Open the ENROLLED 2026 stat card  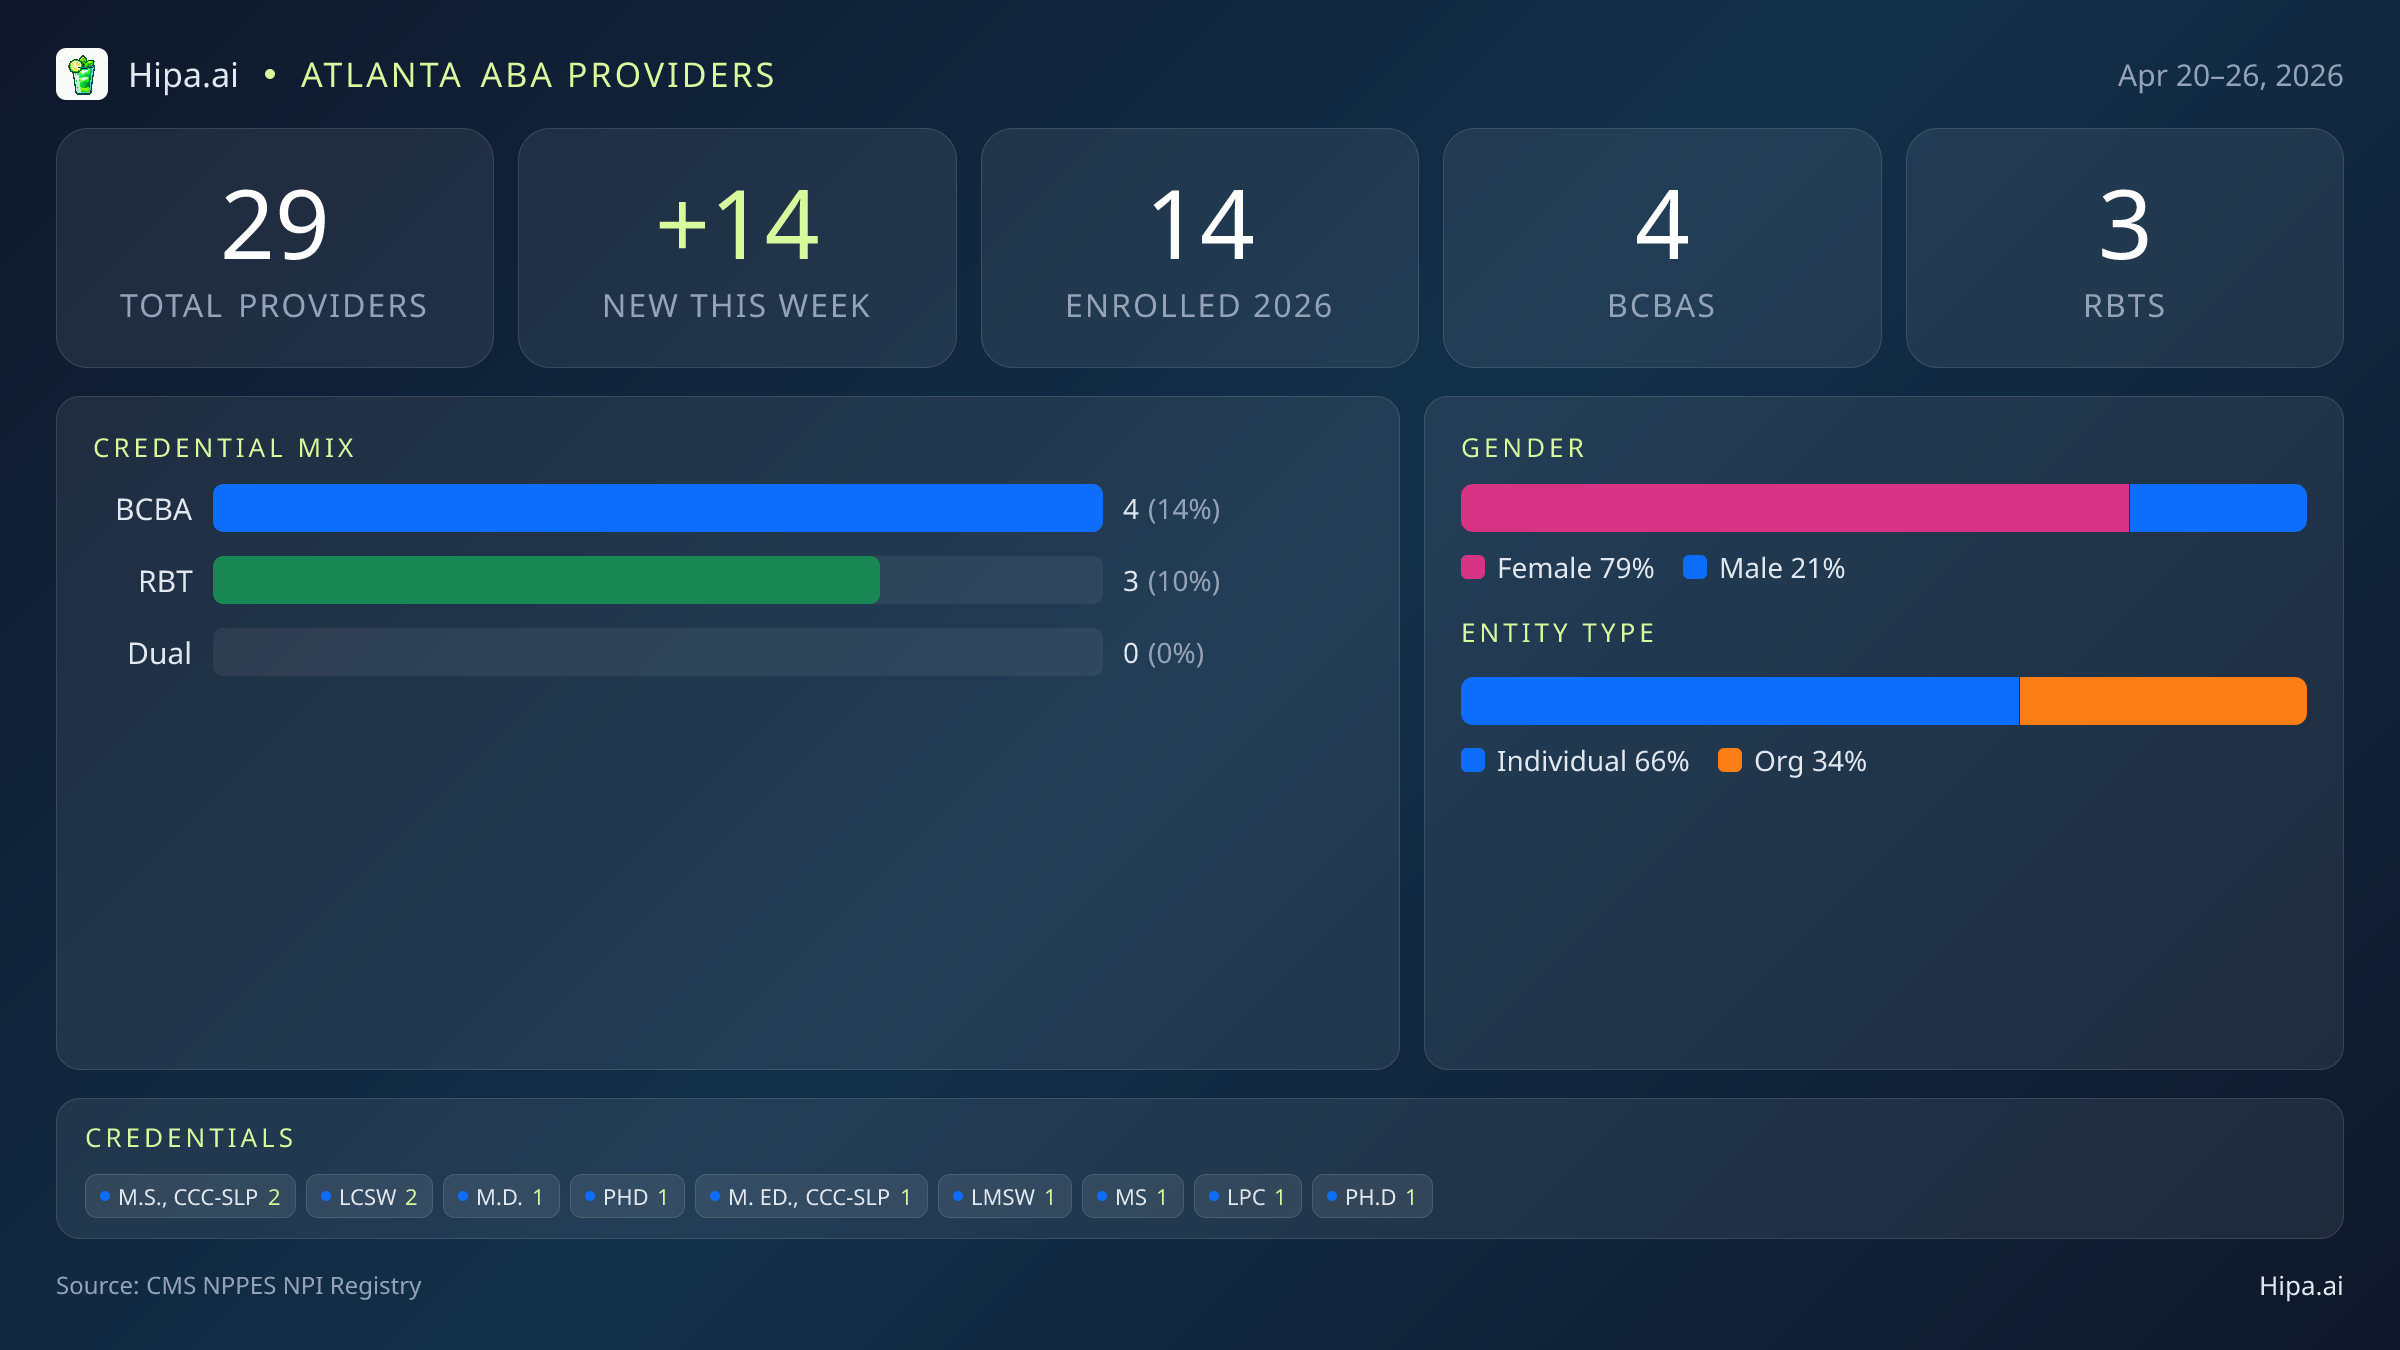(x=1199, y=247)
